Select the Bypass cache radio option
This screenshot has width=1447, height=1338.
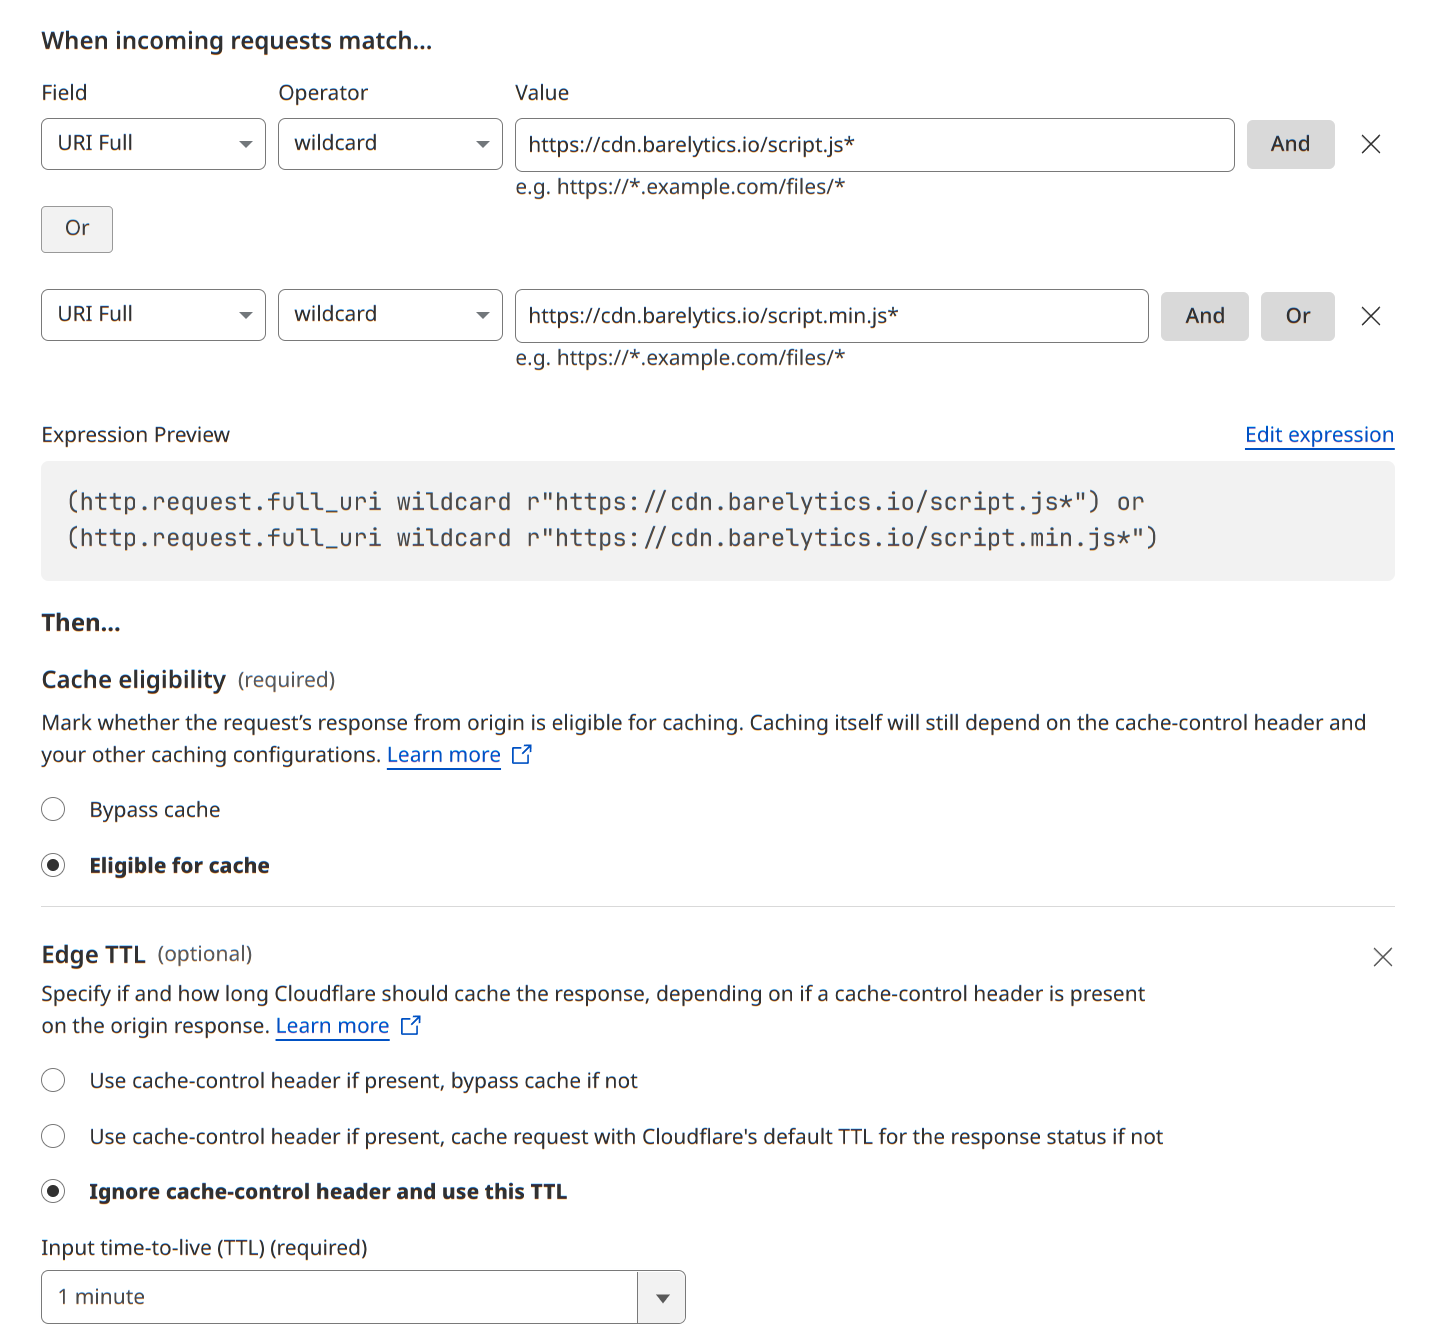(53, 809)
